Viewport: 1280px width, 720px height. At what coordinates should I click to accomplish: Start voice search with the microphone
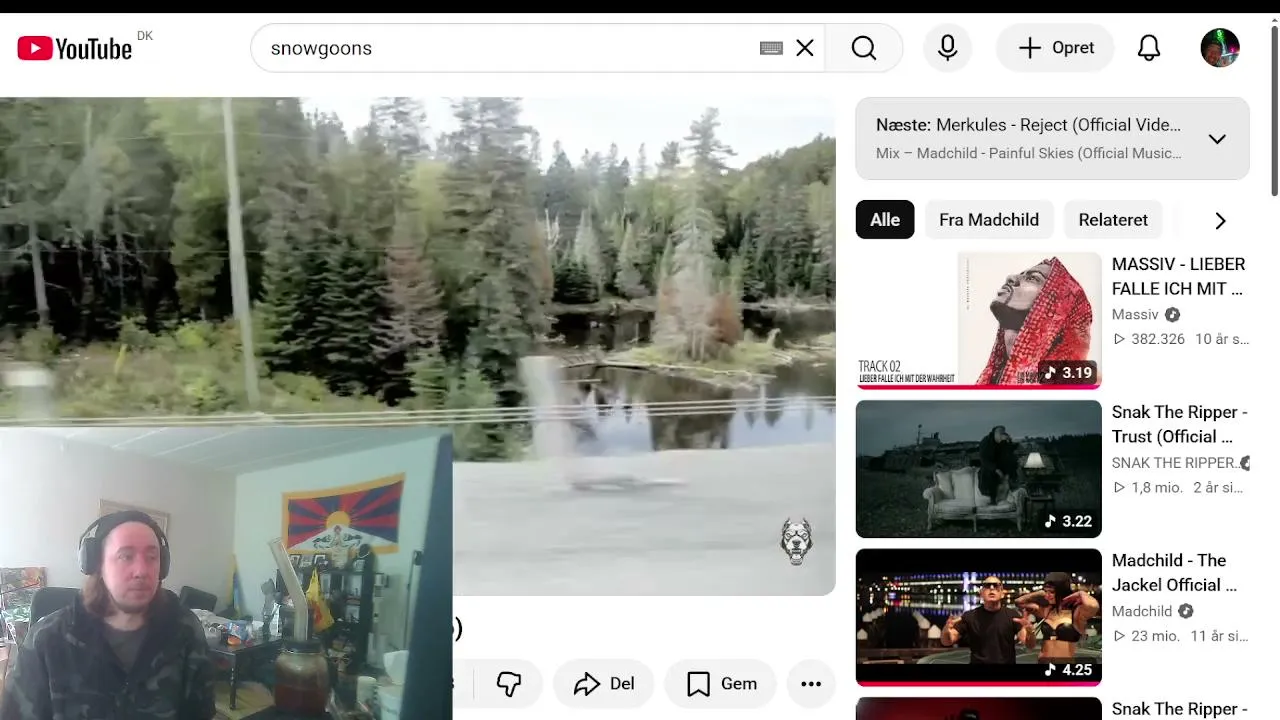point(948,48)
